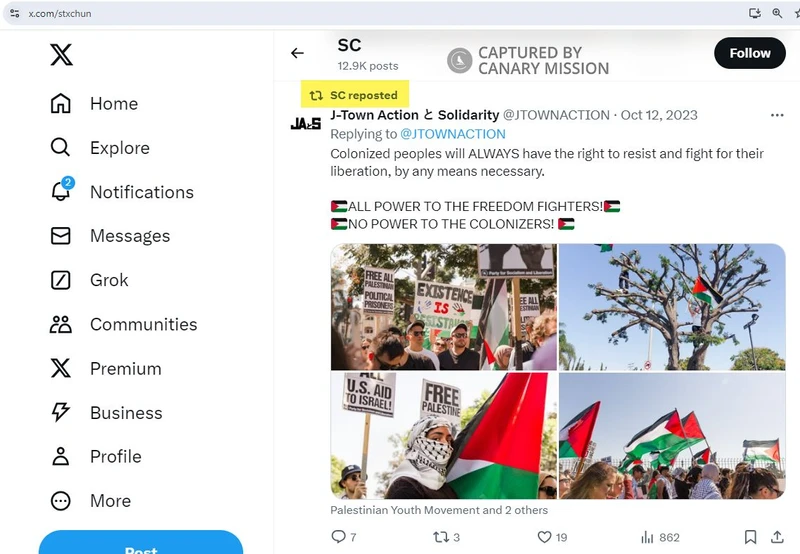This screenshot has width=800, height=554.
Task: View post analytics showing 862
Action: point(660,537)
